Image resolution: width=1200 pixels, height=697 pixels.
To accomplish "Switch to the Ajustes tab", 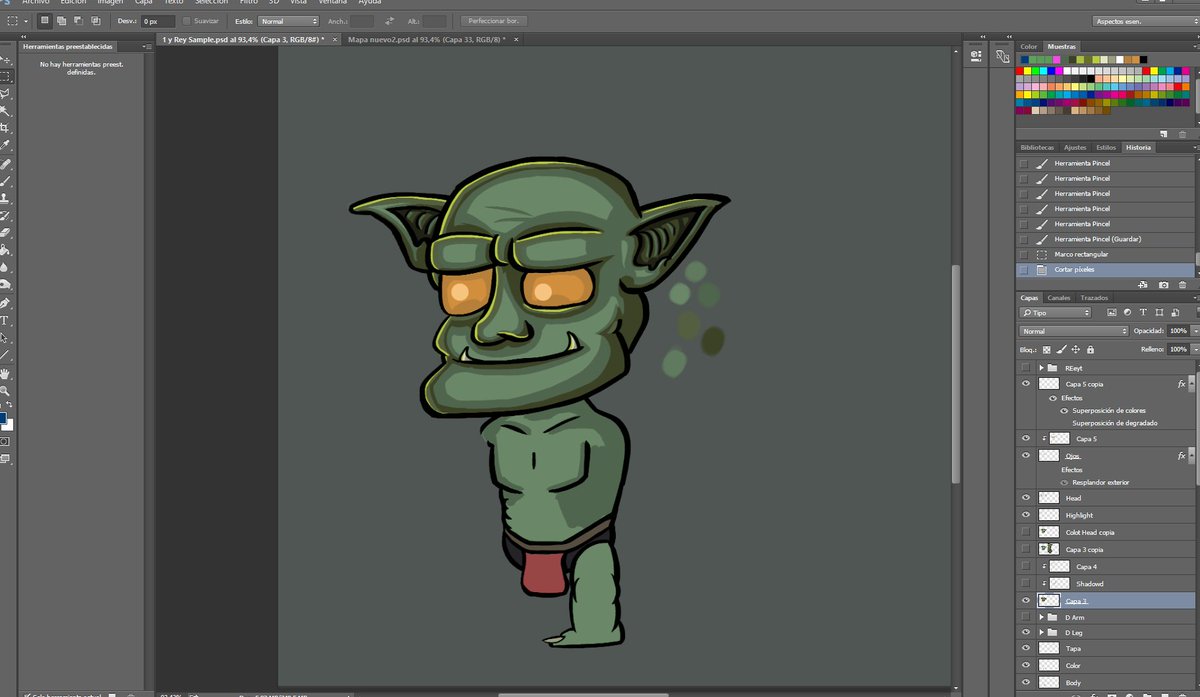I will tap(1075, 147).
